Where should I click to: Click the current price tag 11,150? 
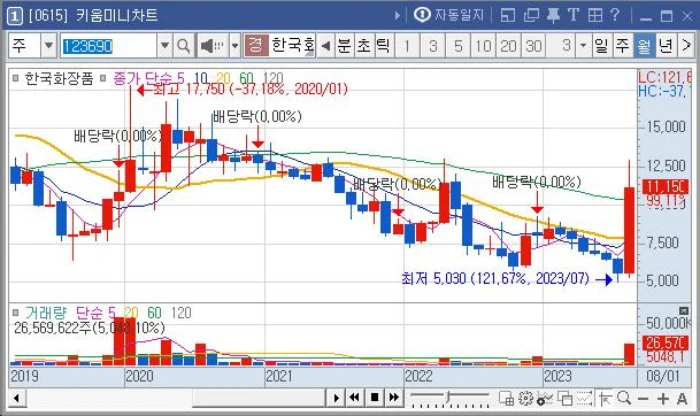click(x=665, y=187)
